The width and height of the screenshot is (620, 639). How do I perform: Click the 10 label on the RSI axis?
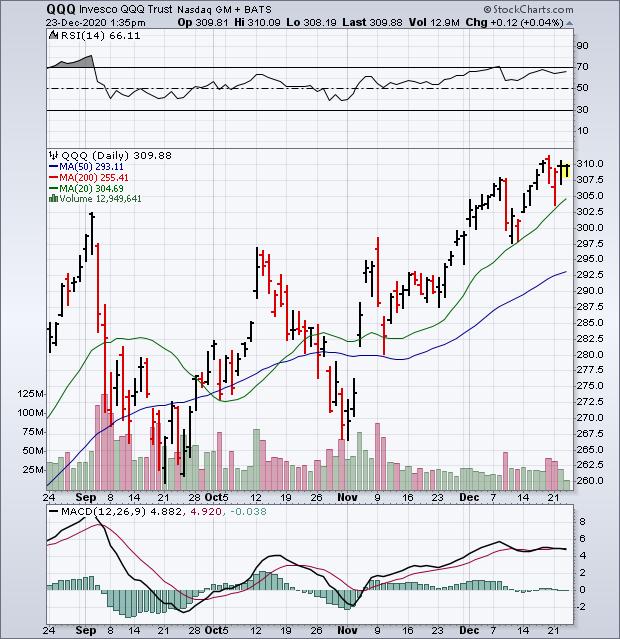pyautogui.click(x=582, y=131)
